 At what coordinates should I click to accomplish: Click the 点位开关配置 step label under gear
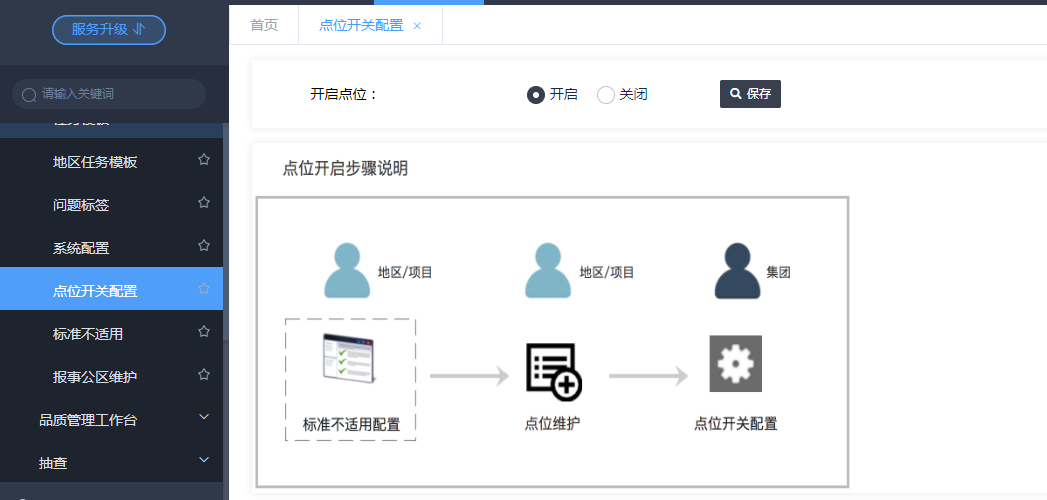[735, 423]
